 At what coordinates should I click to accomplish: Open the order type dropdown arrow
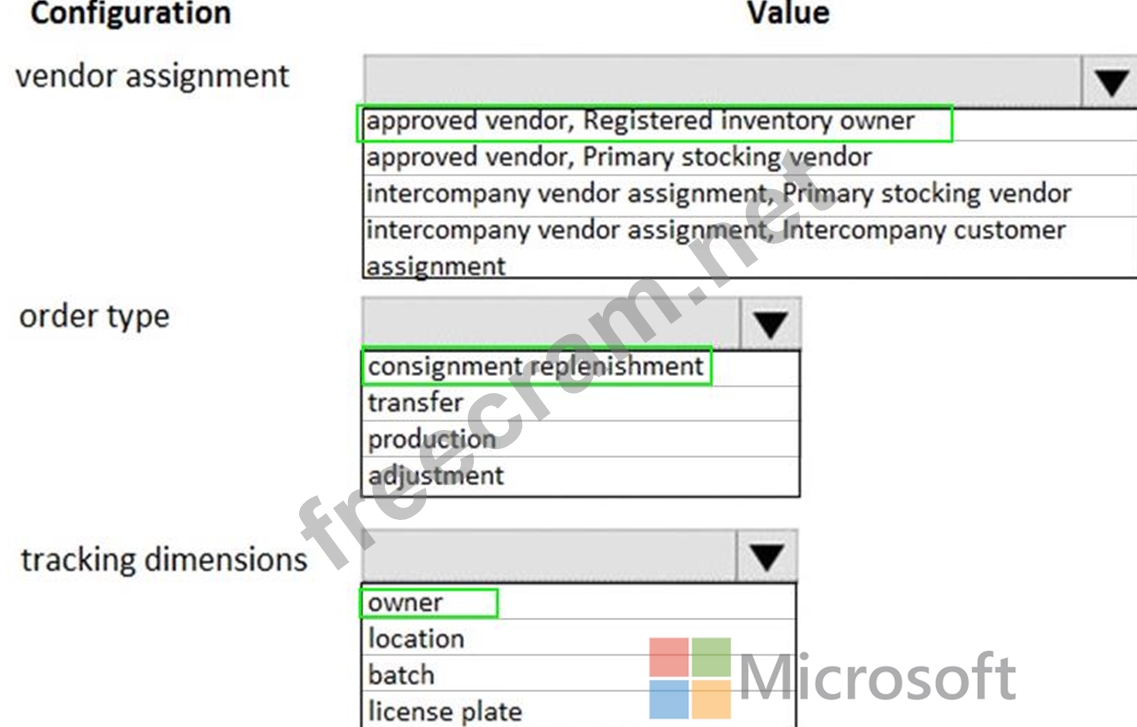pos(770,324)
